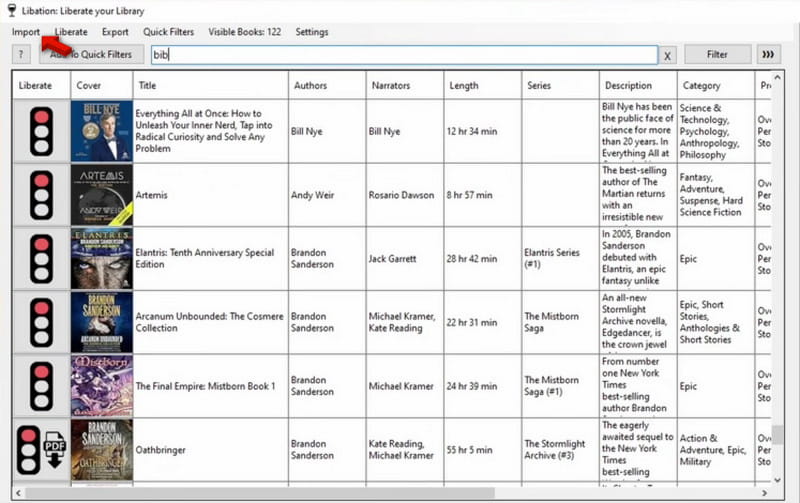This screenshot has height=503, width=800.
Task: Click the stoplight liberate icon for Oathbringer
Action: (x=29, y=450)
